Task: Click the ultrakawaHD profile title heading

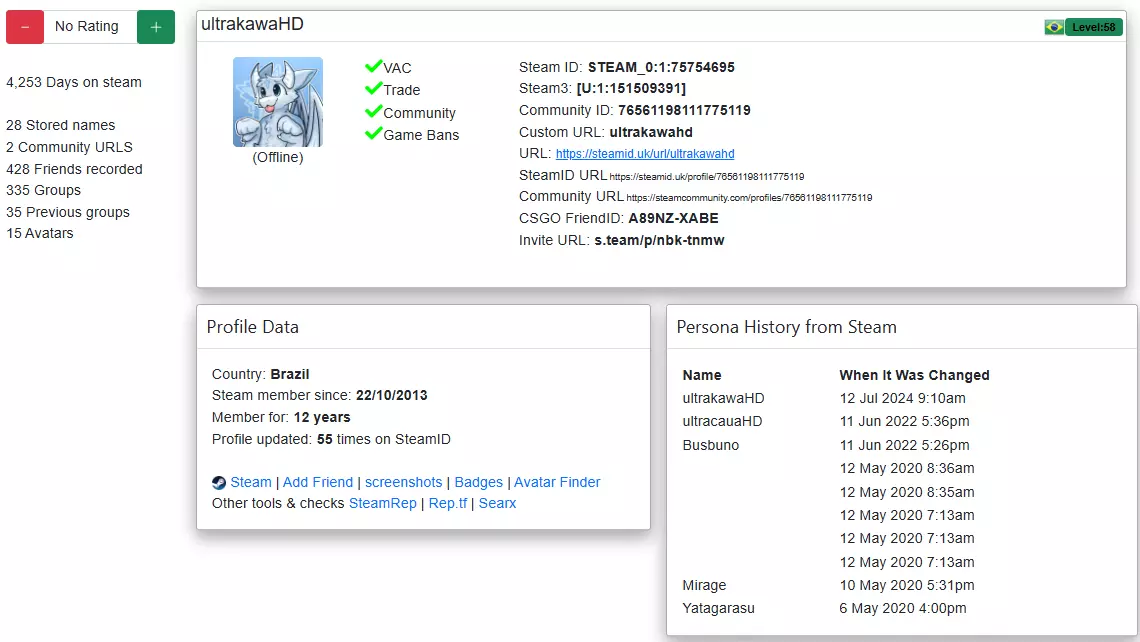Action: [x=252, y=24]
